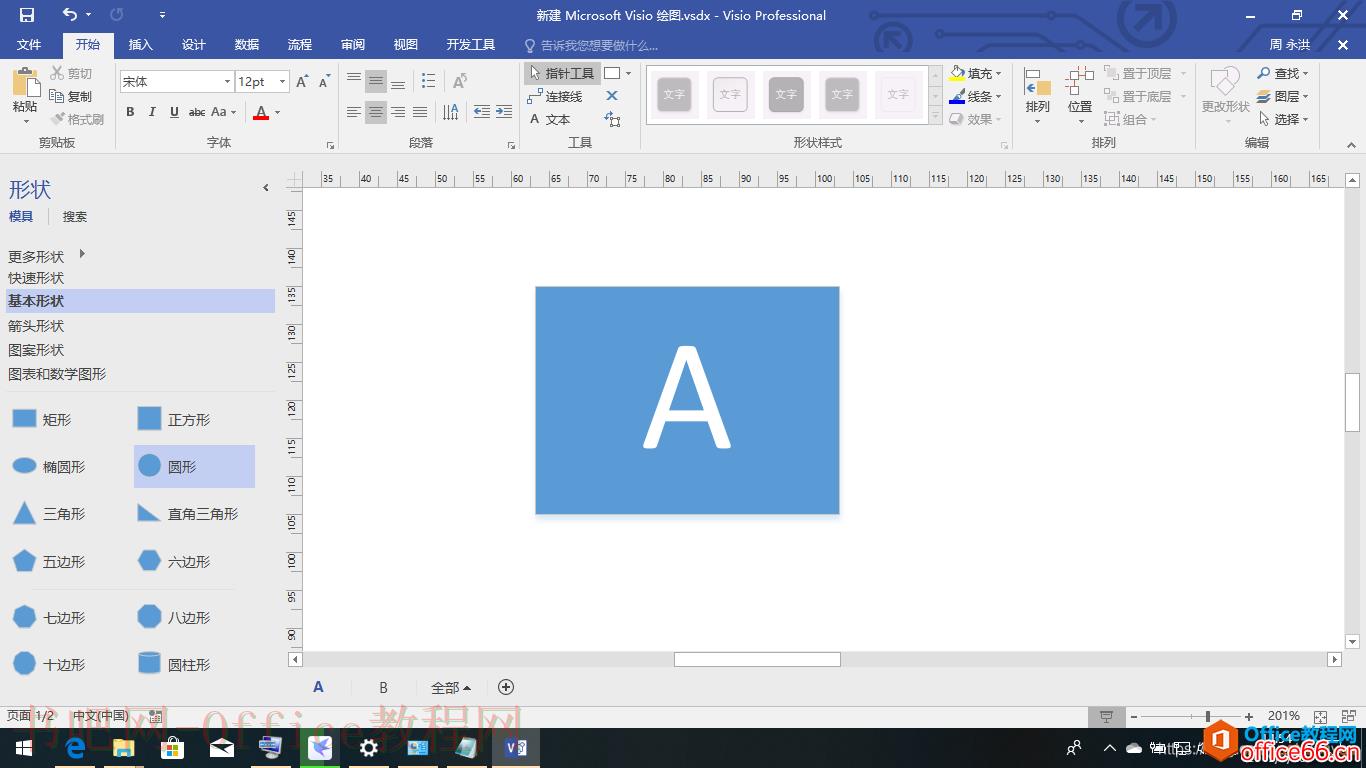Click the Paste clipboard icon
Screen dimensions: 1366x768
click(x=26, y=83)
